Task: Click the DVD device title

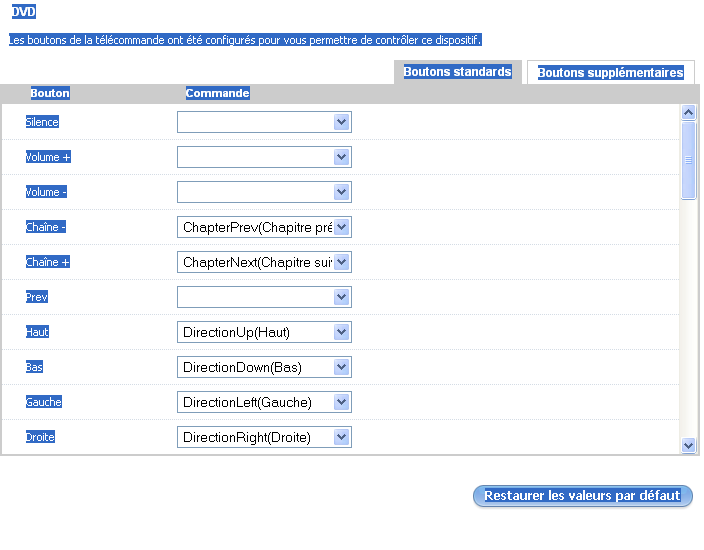Action: pos(23,12)
